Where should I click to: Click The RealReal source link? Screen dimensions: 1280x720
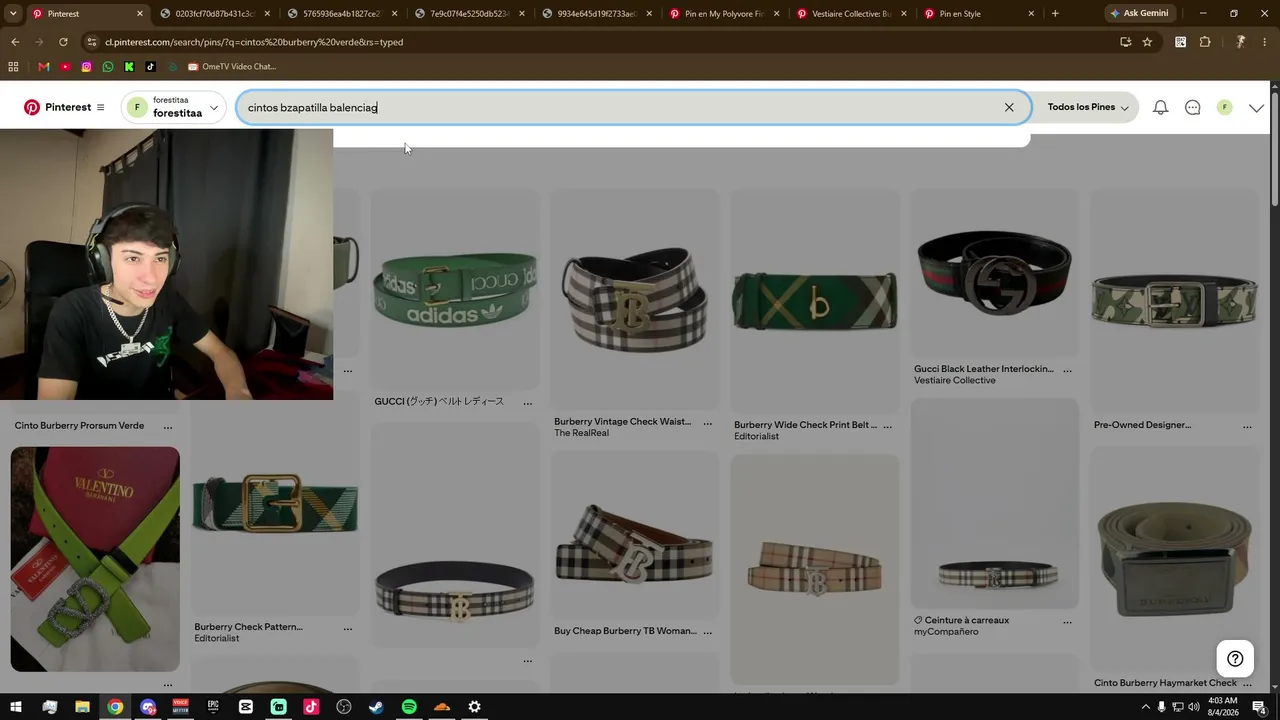point(581,433)
